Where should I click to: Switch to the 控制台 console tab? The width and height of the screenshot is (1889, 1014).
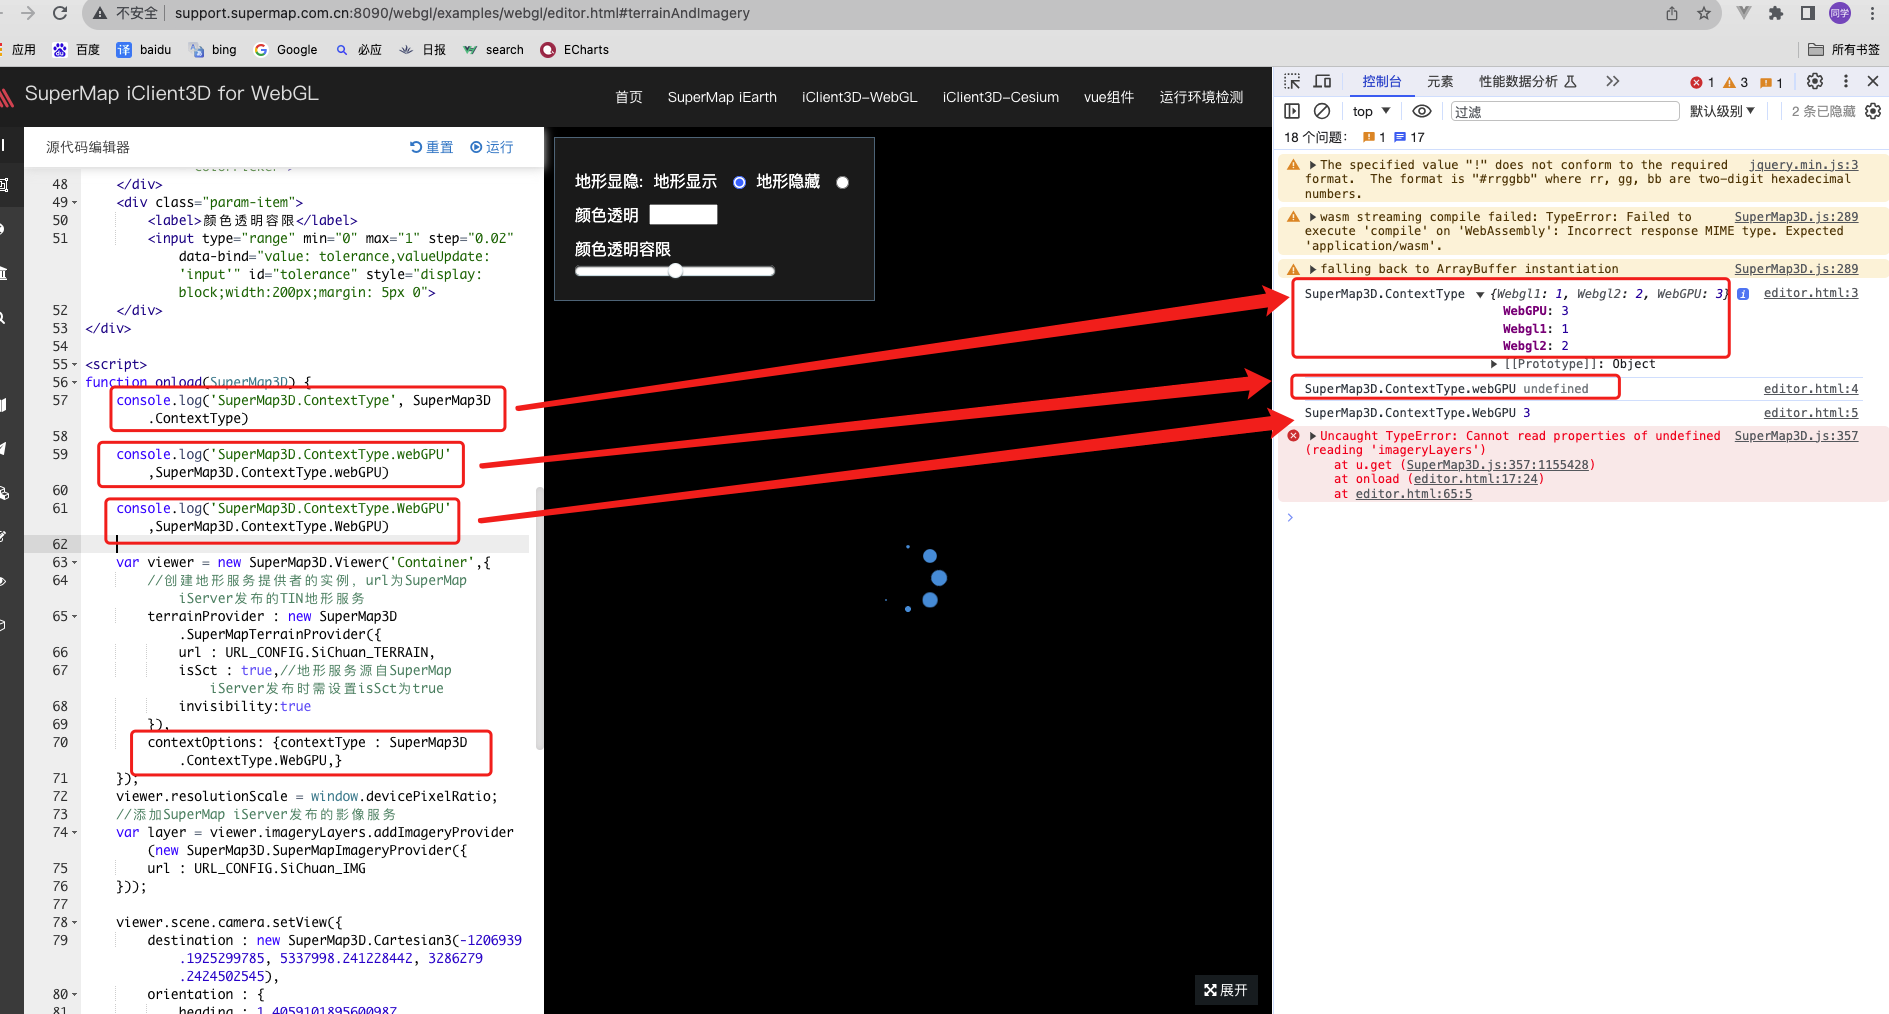(x=1381, y=82)
